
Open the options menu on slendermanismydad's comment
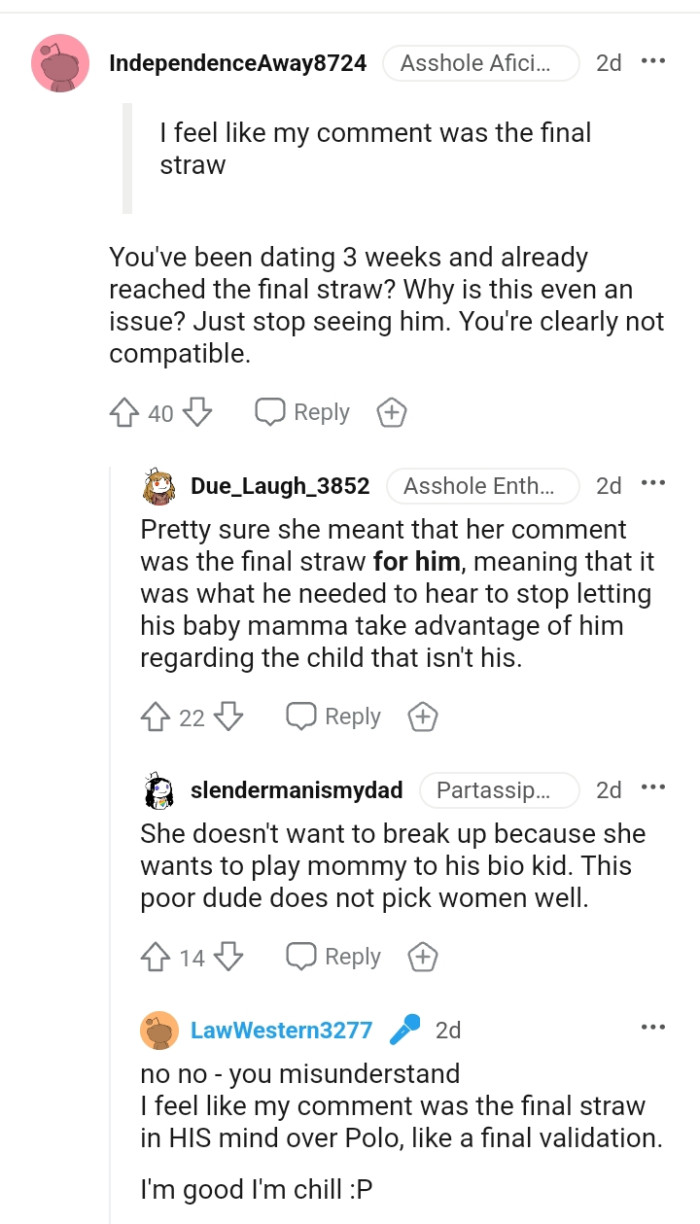tap(652, 786)
